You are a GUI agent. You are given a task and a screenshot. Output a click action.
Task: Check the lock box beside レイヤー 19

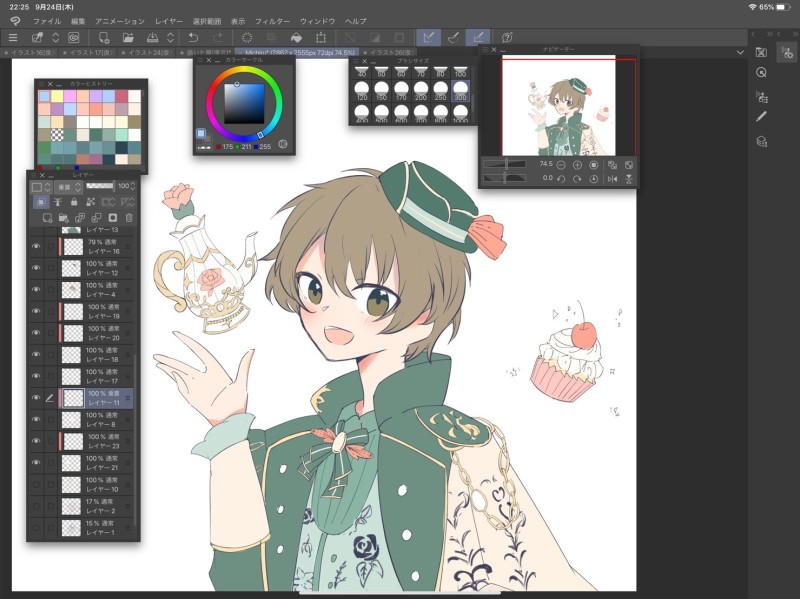click(51, 311)
